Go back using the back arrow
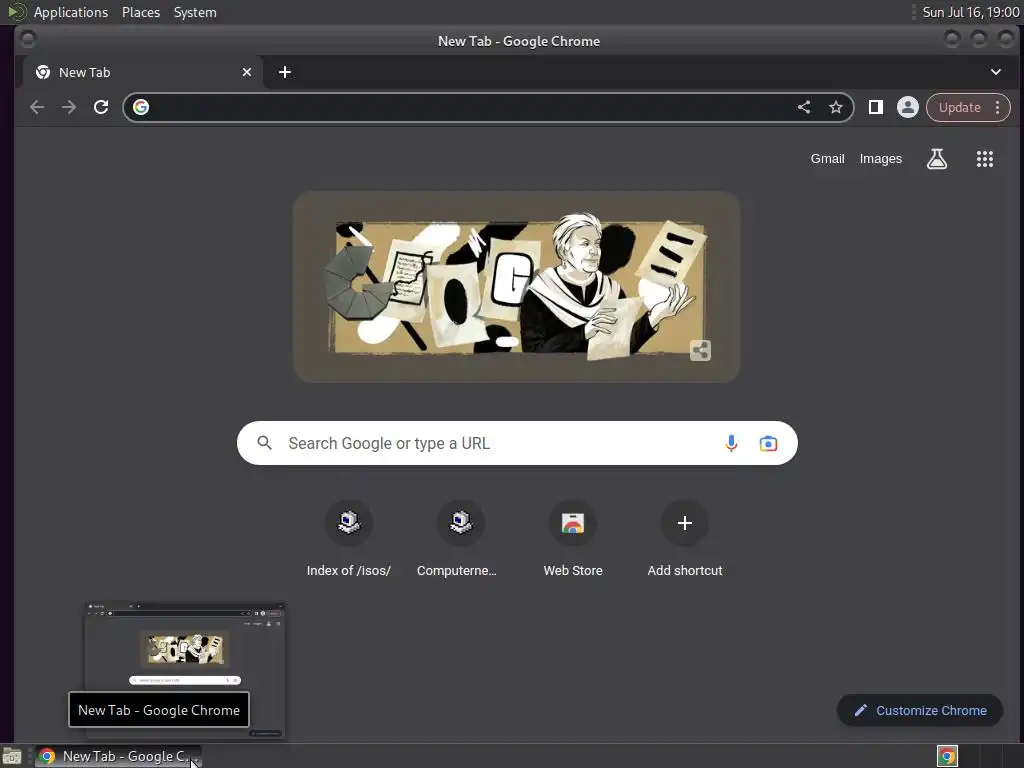The image size is (1024, 768). click(x=37, y=107)
